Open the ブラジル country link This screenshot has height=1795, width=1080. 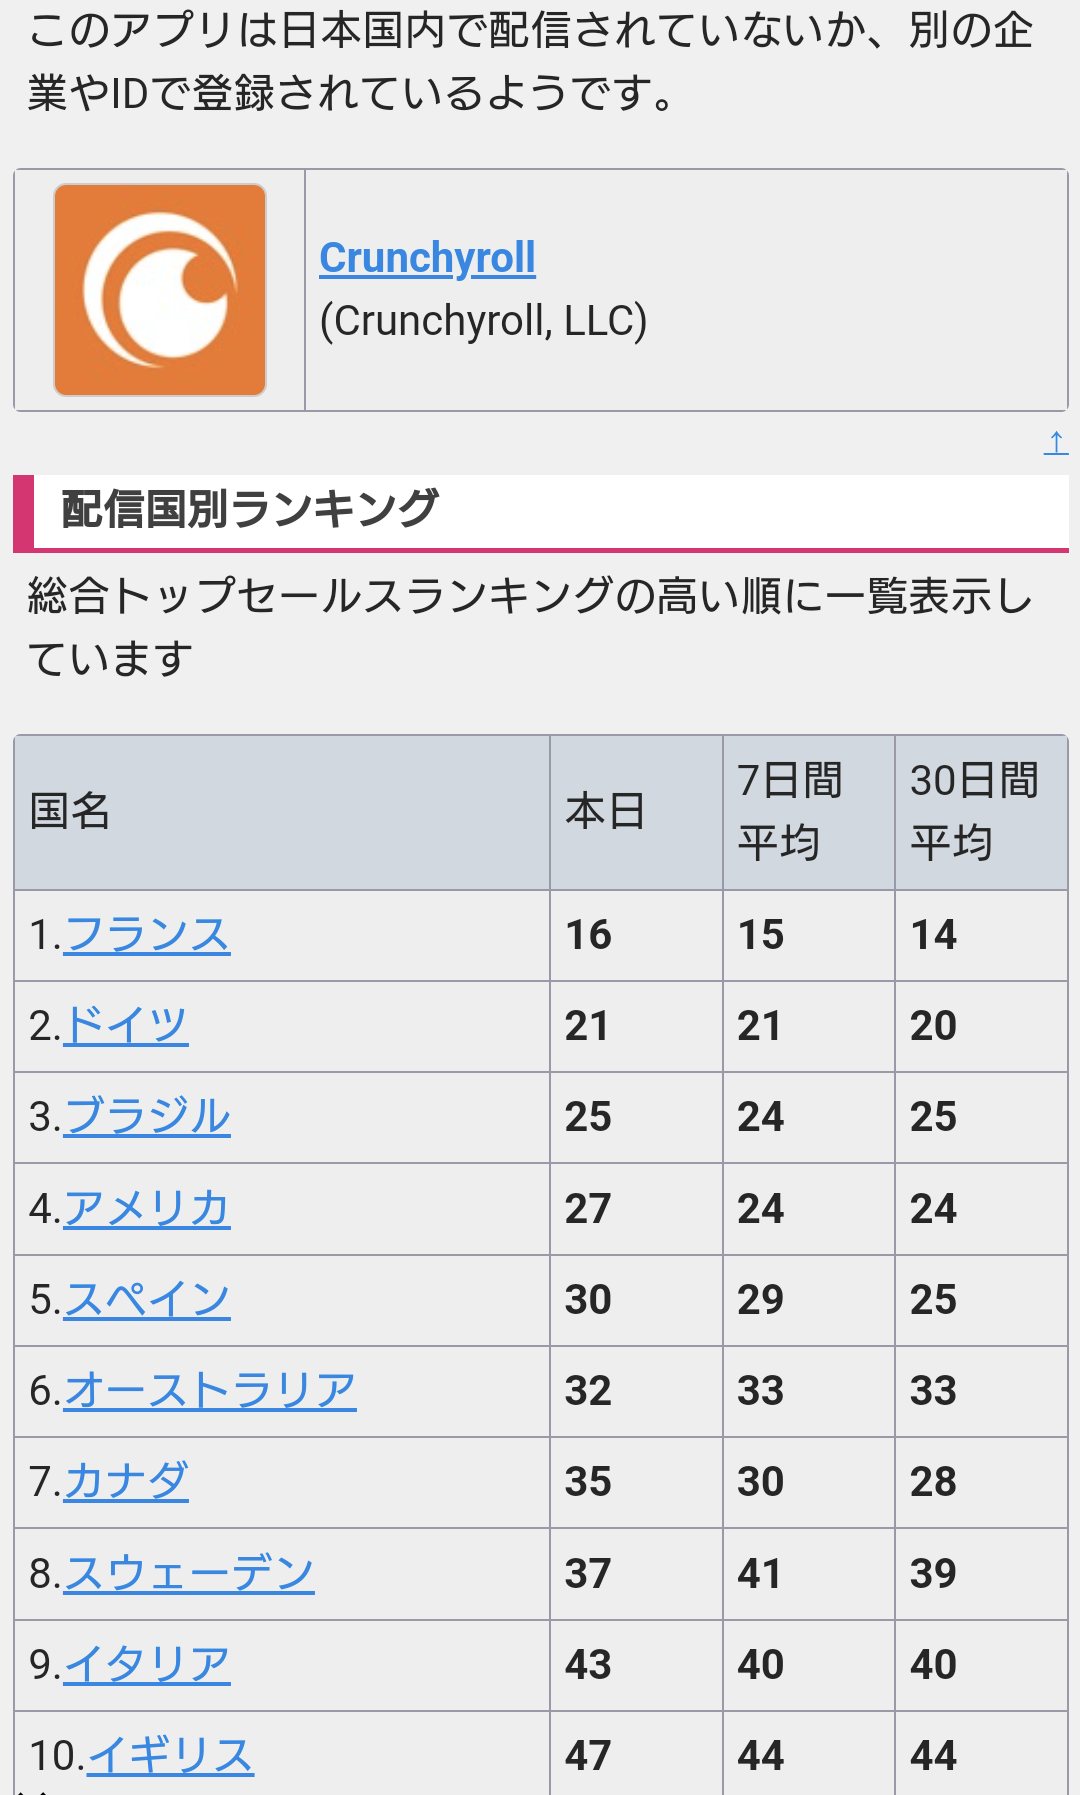point(147,1117)
